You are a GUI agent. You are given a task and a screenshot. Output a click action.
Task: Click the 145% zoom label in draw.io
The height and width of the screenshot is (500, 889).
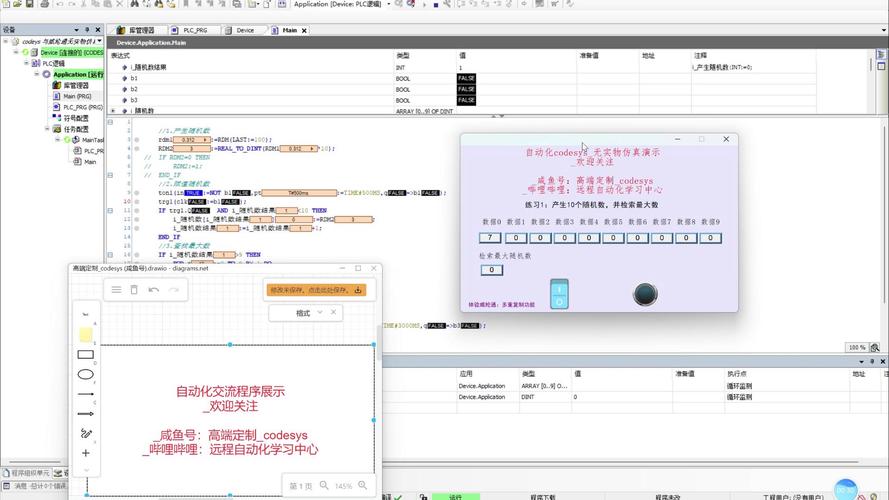(343, 486)
